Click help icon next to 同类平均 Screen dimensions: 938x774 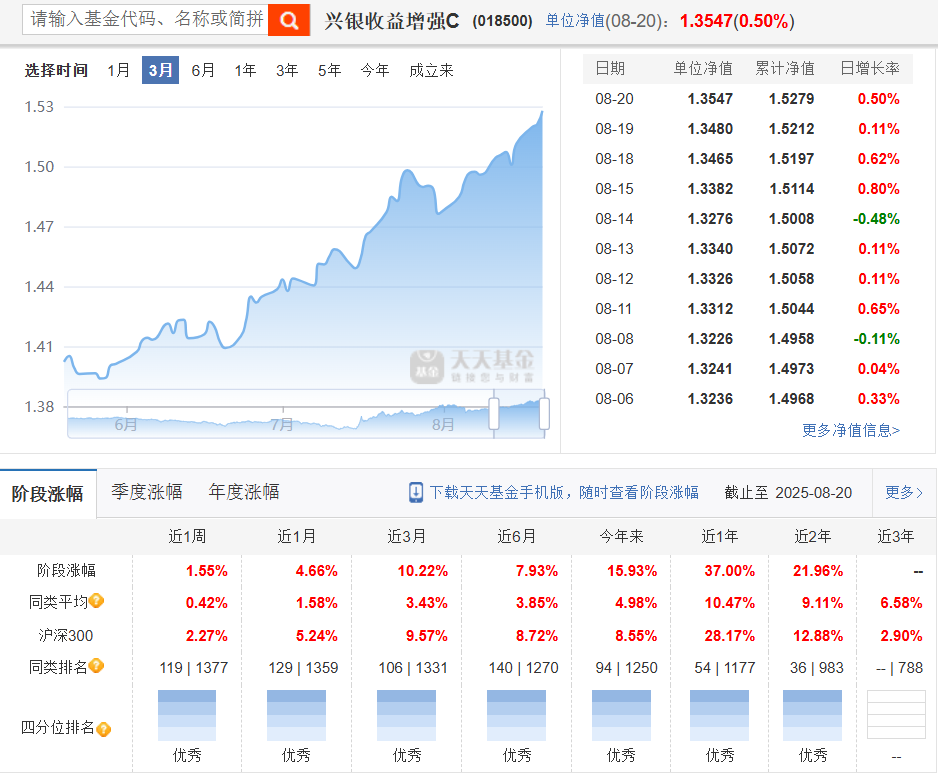(96, 601)
